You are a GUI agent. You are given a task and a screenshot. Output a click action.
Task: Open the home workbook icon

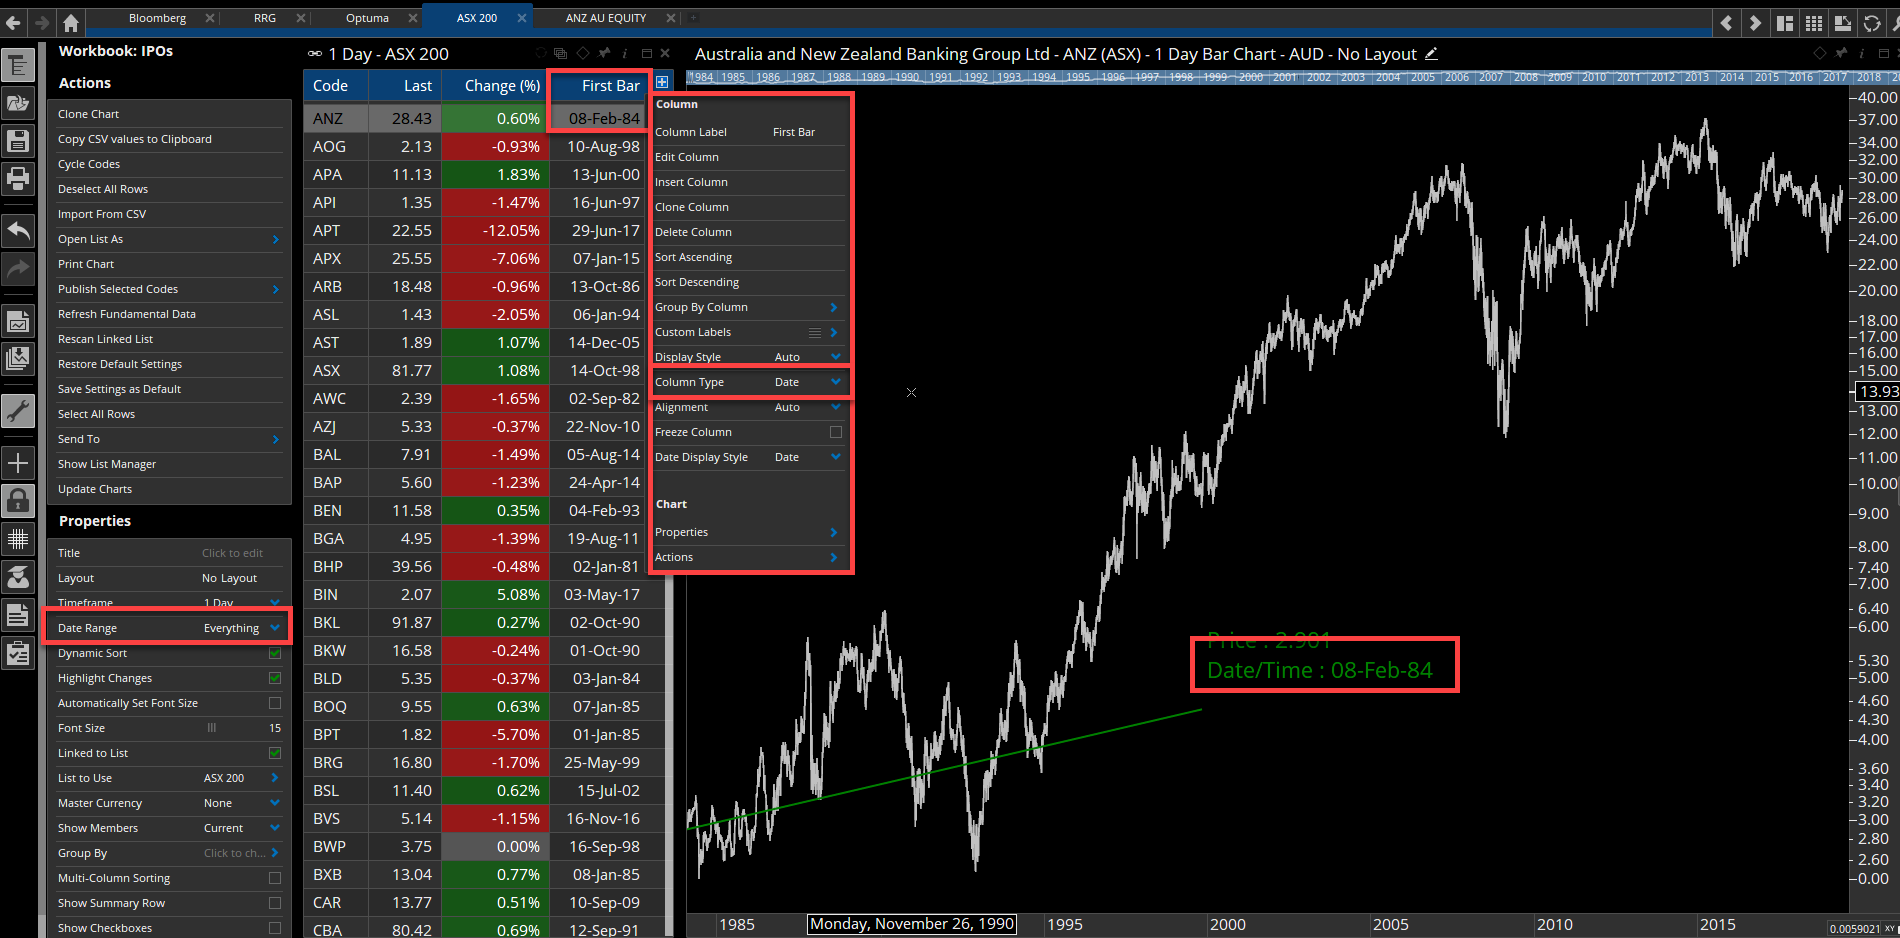(x=70, y=22)
